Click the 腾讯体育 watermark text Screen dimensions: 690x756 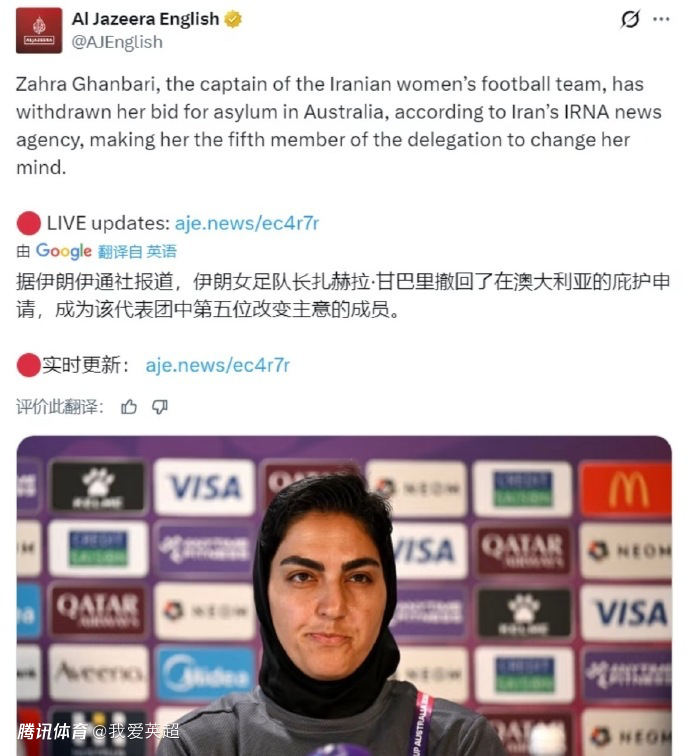pyautogui.click(x=53, y=731)
